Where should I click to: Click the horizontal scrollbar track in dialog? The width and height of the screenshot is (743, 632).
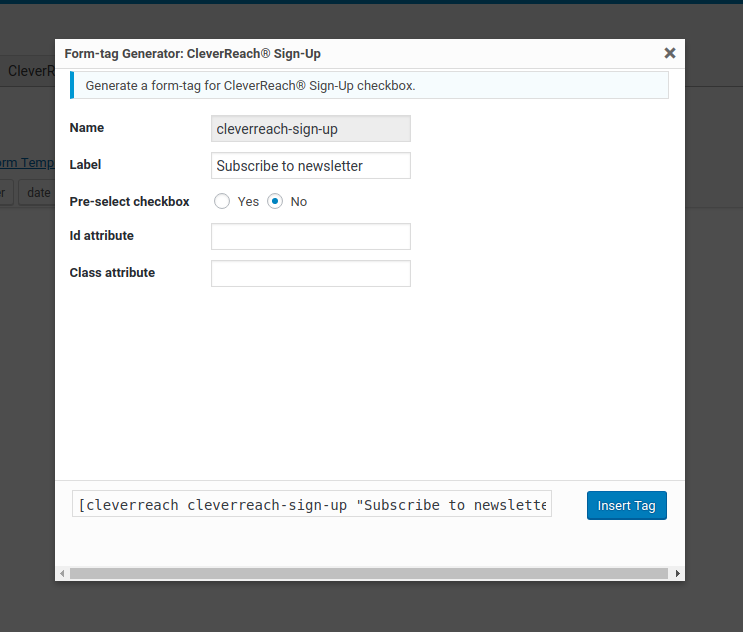pyautogui.click(x=368, y=574)
